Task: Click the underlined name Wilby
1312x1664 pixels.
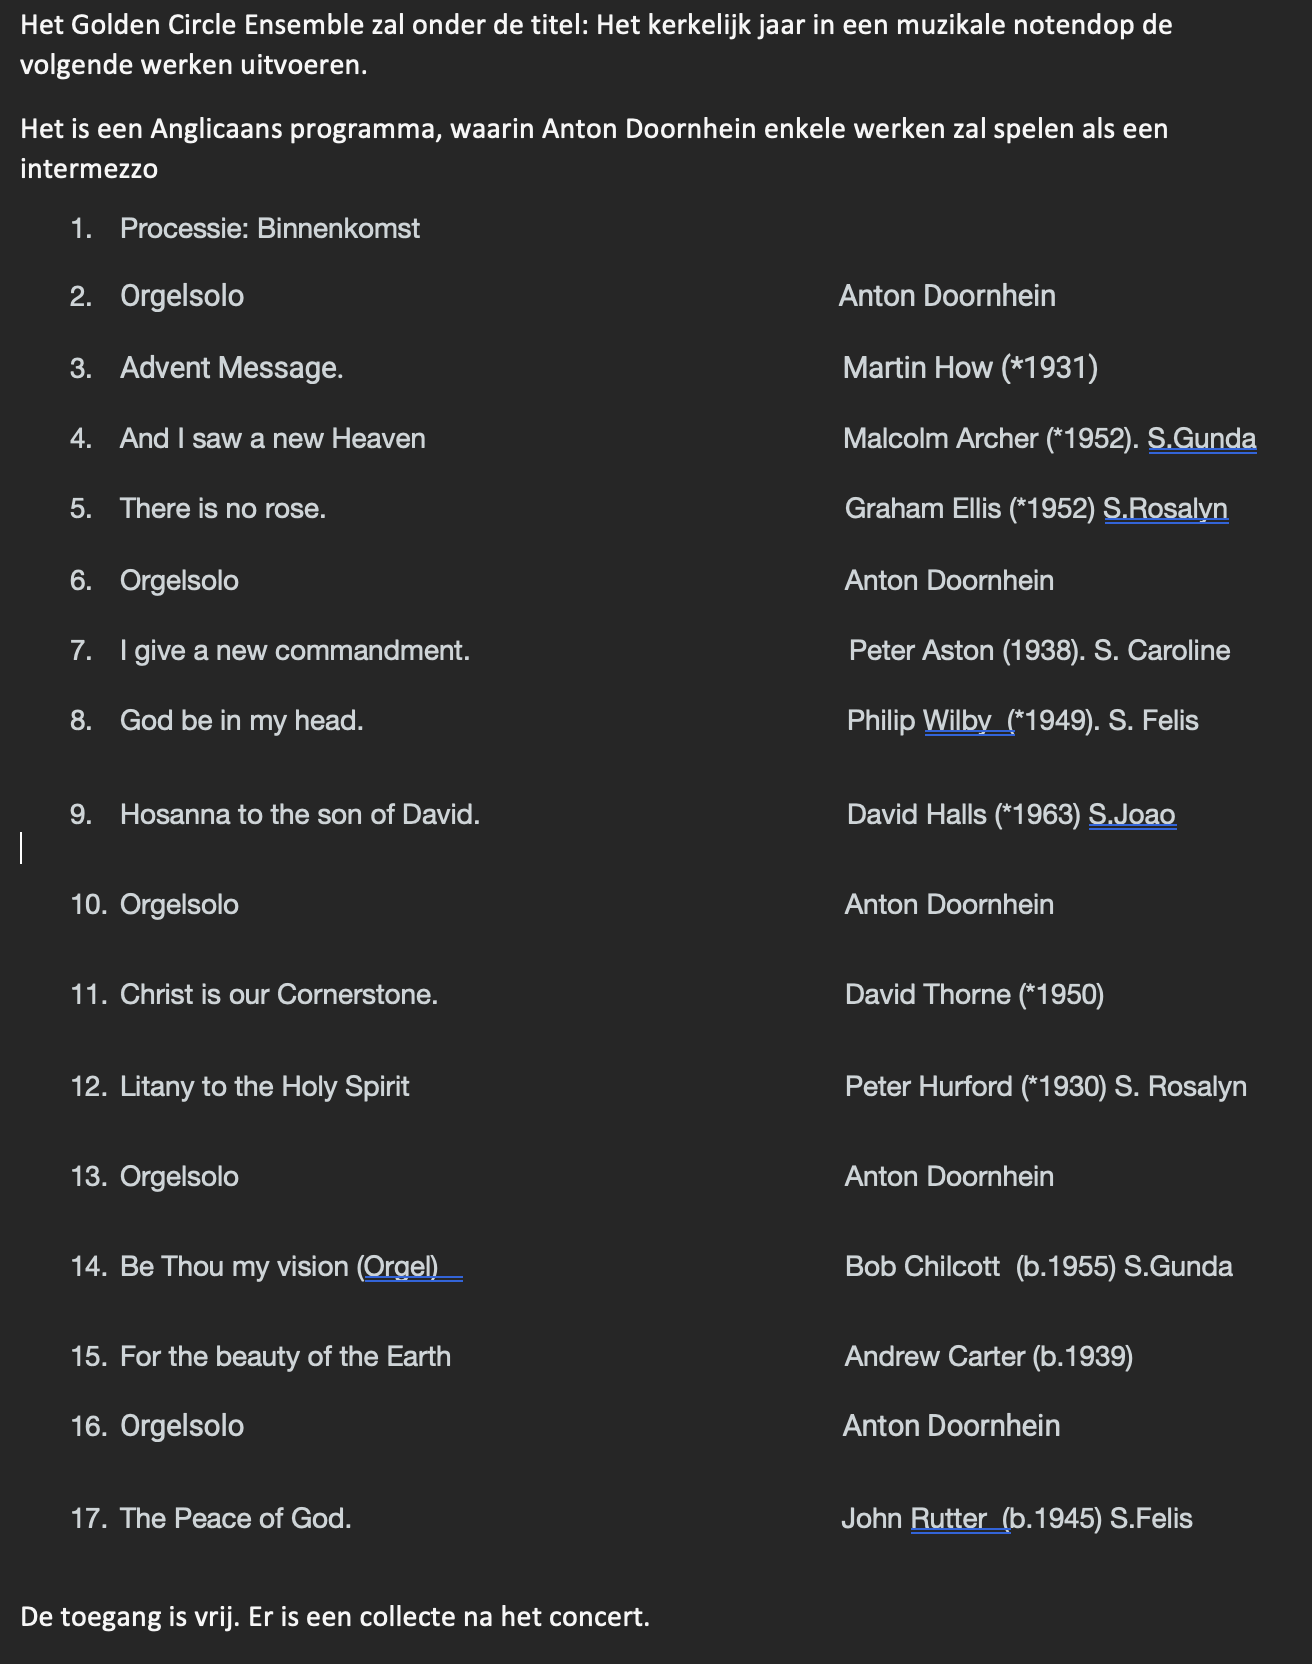Action: [957, 720]
